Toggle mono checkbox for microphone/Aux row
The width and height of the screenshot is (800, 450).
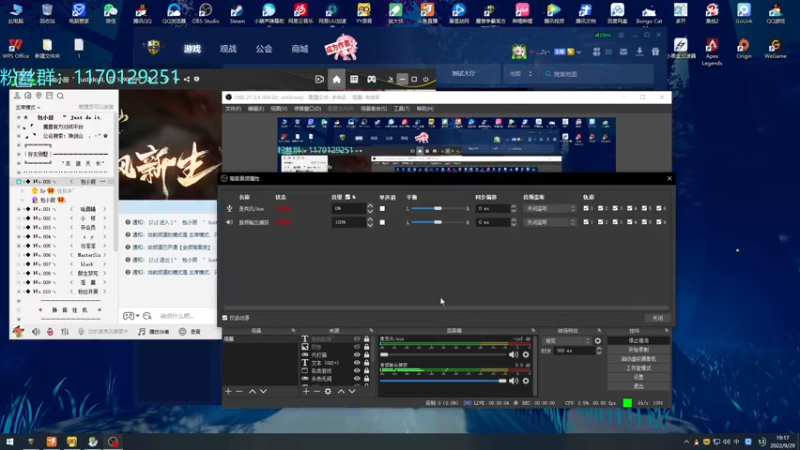click(382, 209)
